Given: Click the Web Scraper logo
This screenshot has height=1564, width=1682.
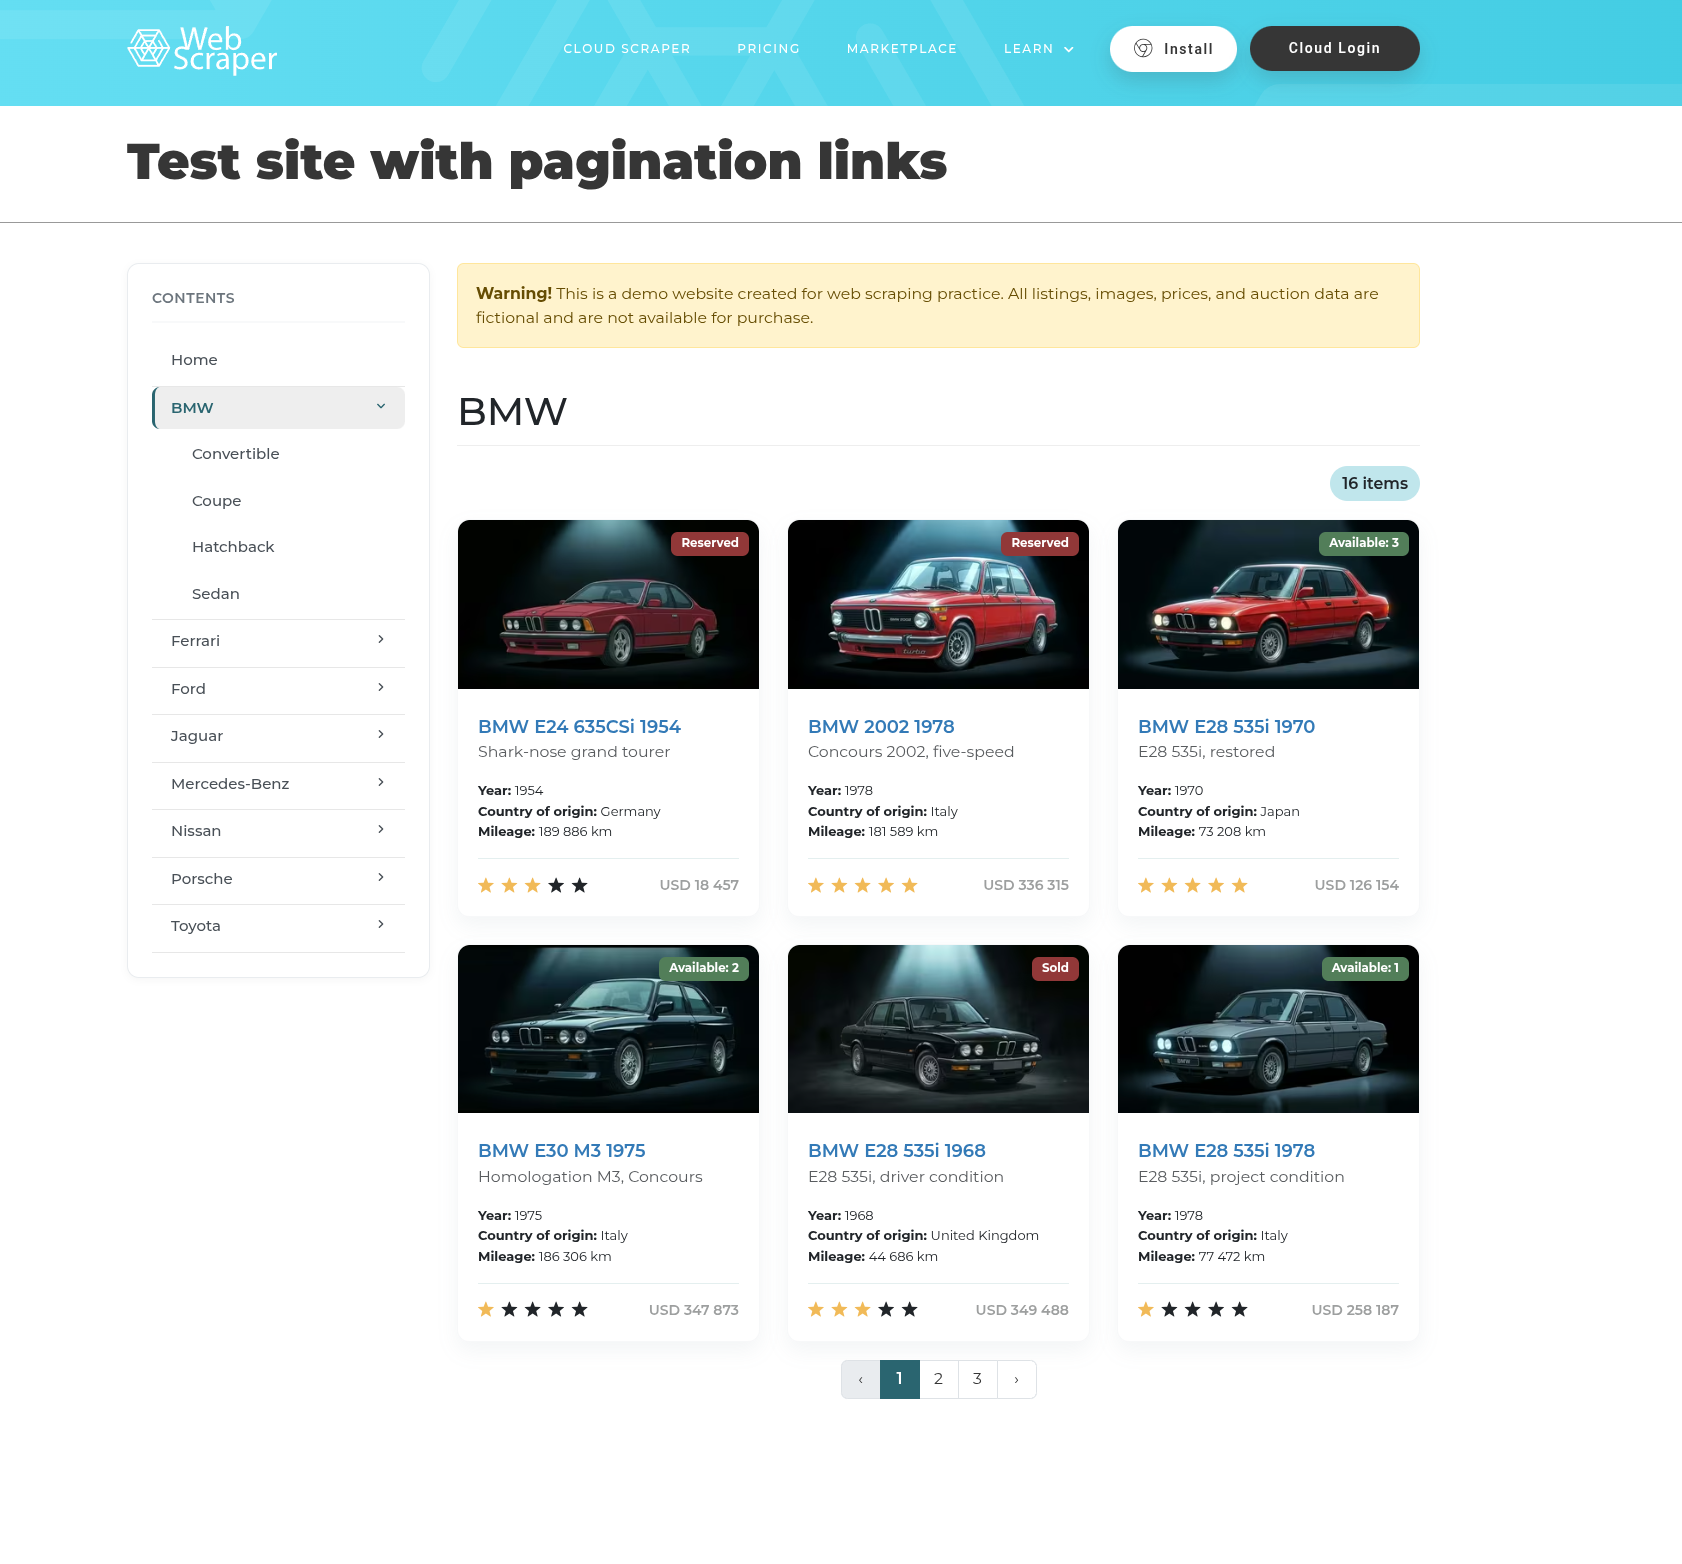Looking at the screenshot, I should click(202, 49).
